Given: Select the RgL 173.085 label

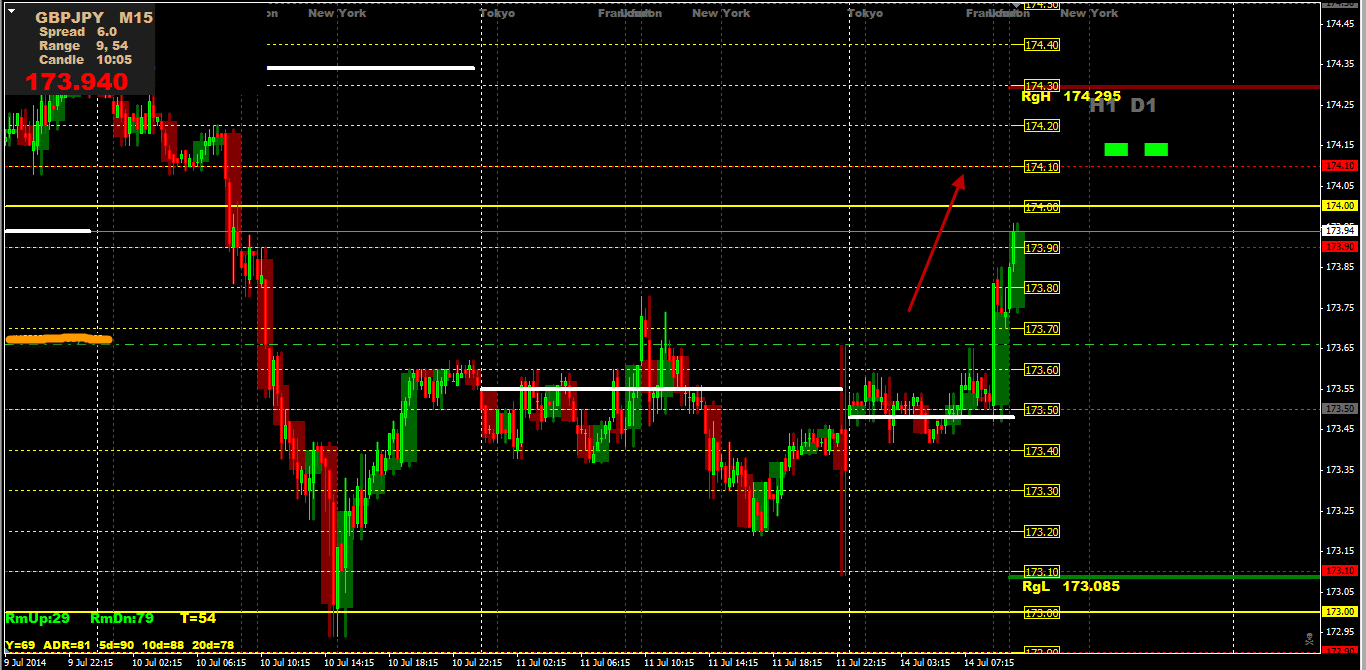Looking at the screenshot, I should (x=1071, y=586).
